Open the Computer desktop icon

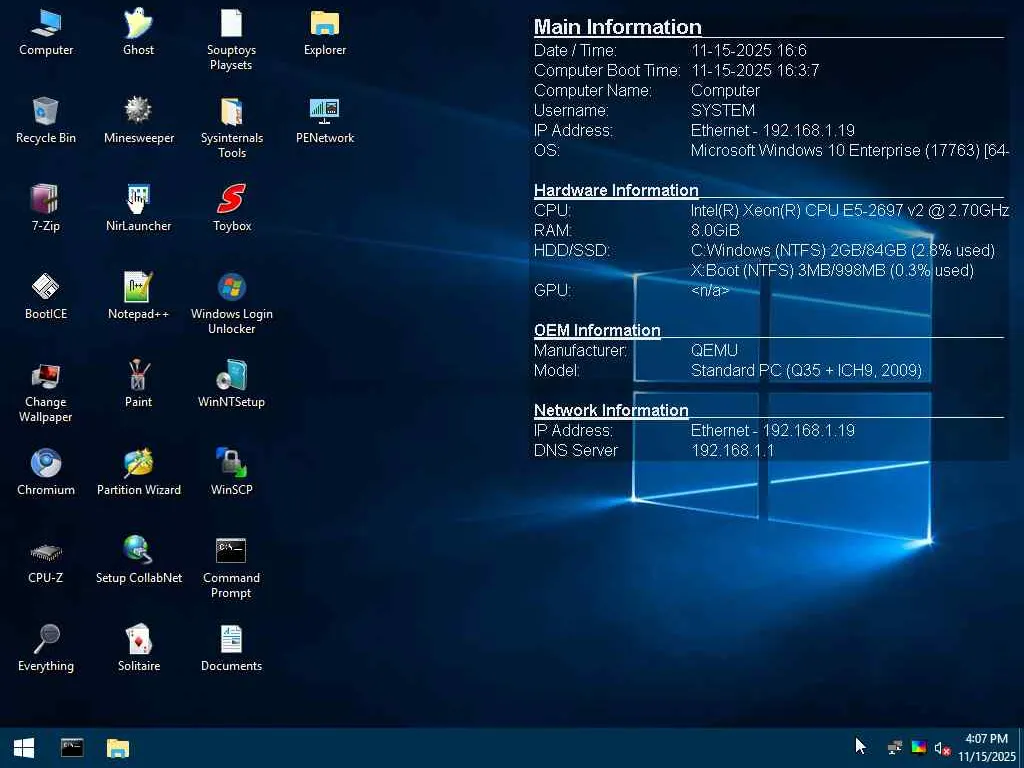coord(46,33)
